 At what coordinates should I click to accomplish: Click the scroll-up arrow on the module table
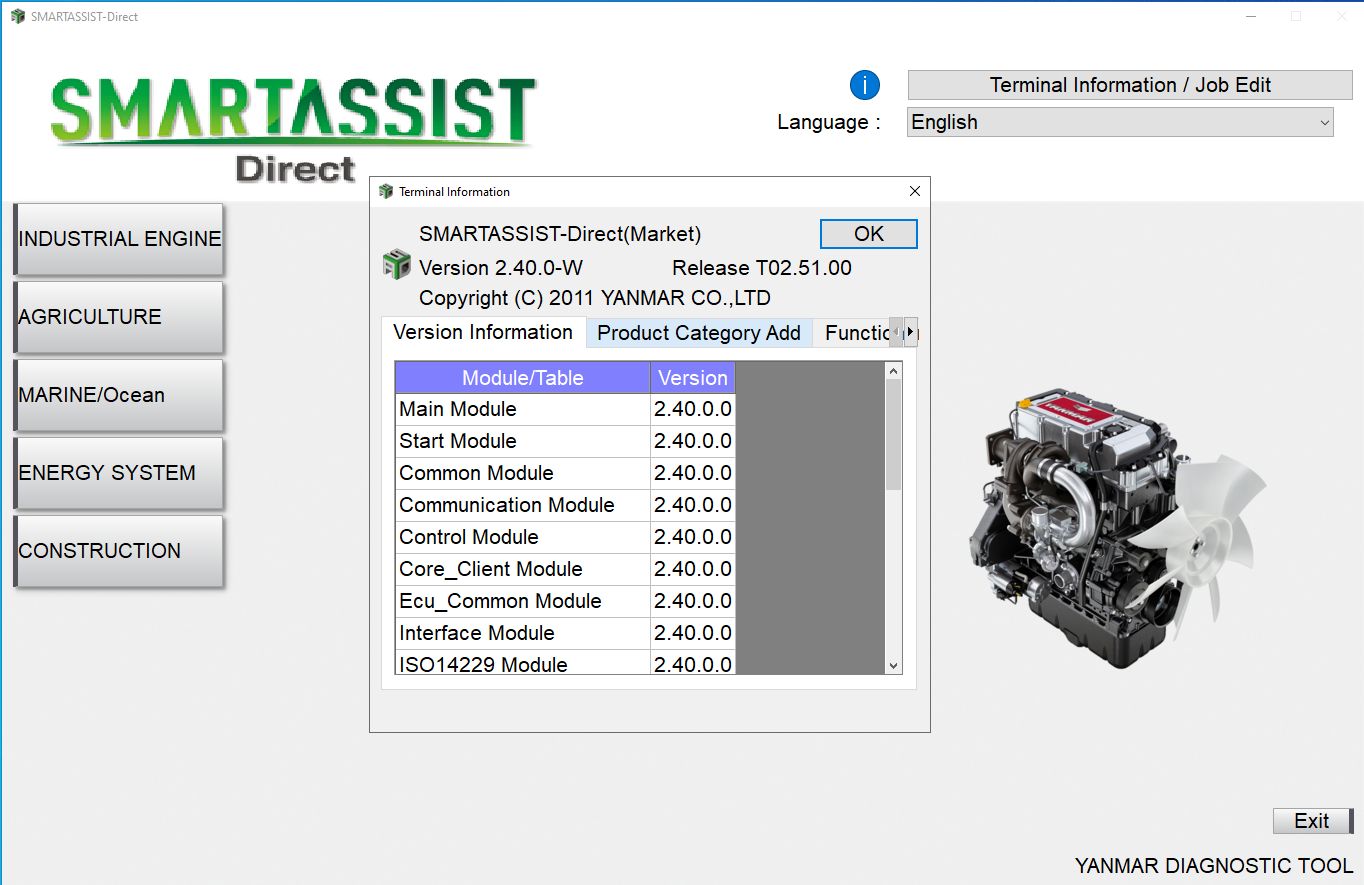tap(893, 371)
